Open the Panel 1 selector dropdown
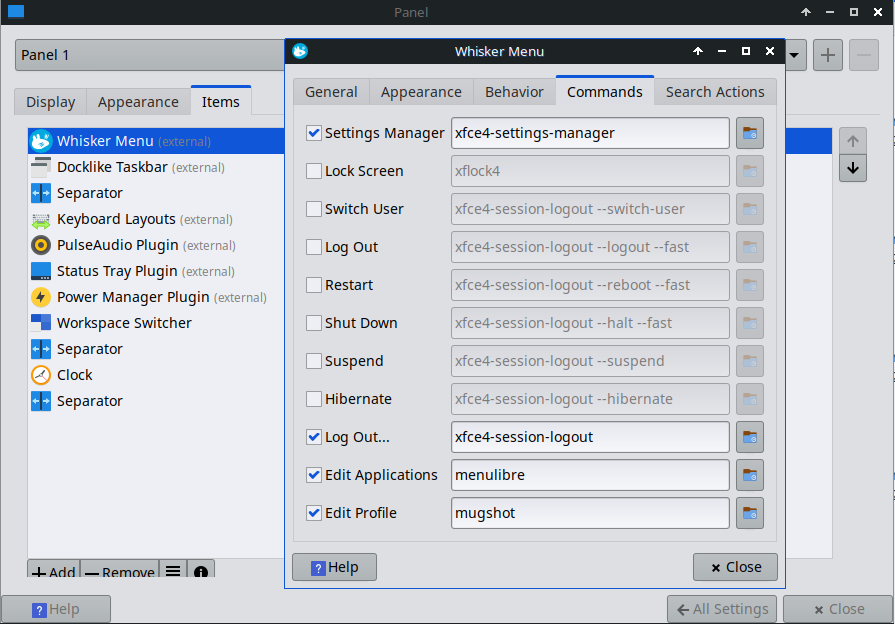Screen dimensions: 895x624 pos(794,55)
